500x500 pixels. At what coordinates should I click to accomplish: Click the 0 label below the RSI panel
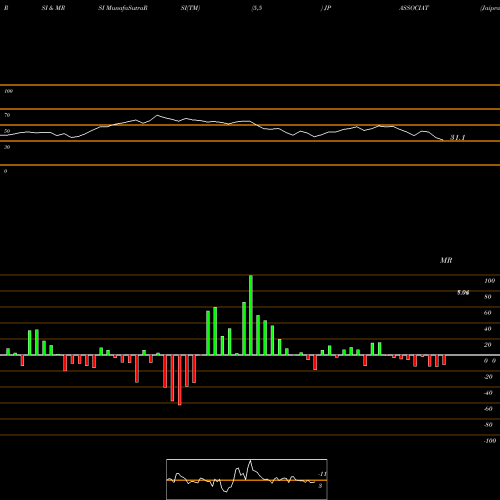(x=5, y=171)
